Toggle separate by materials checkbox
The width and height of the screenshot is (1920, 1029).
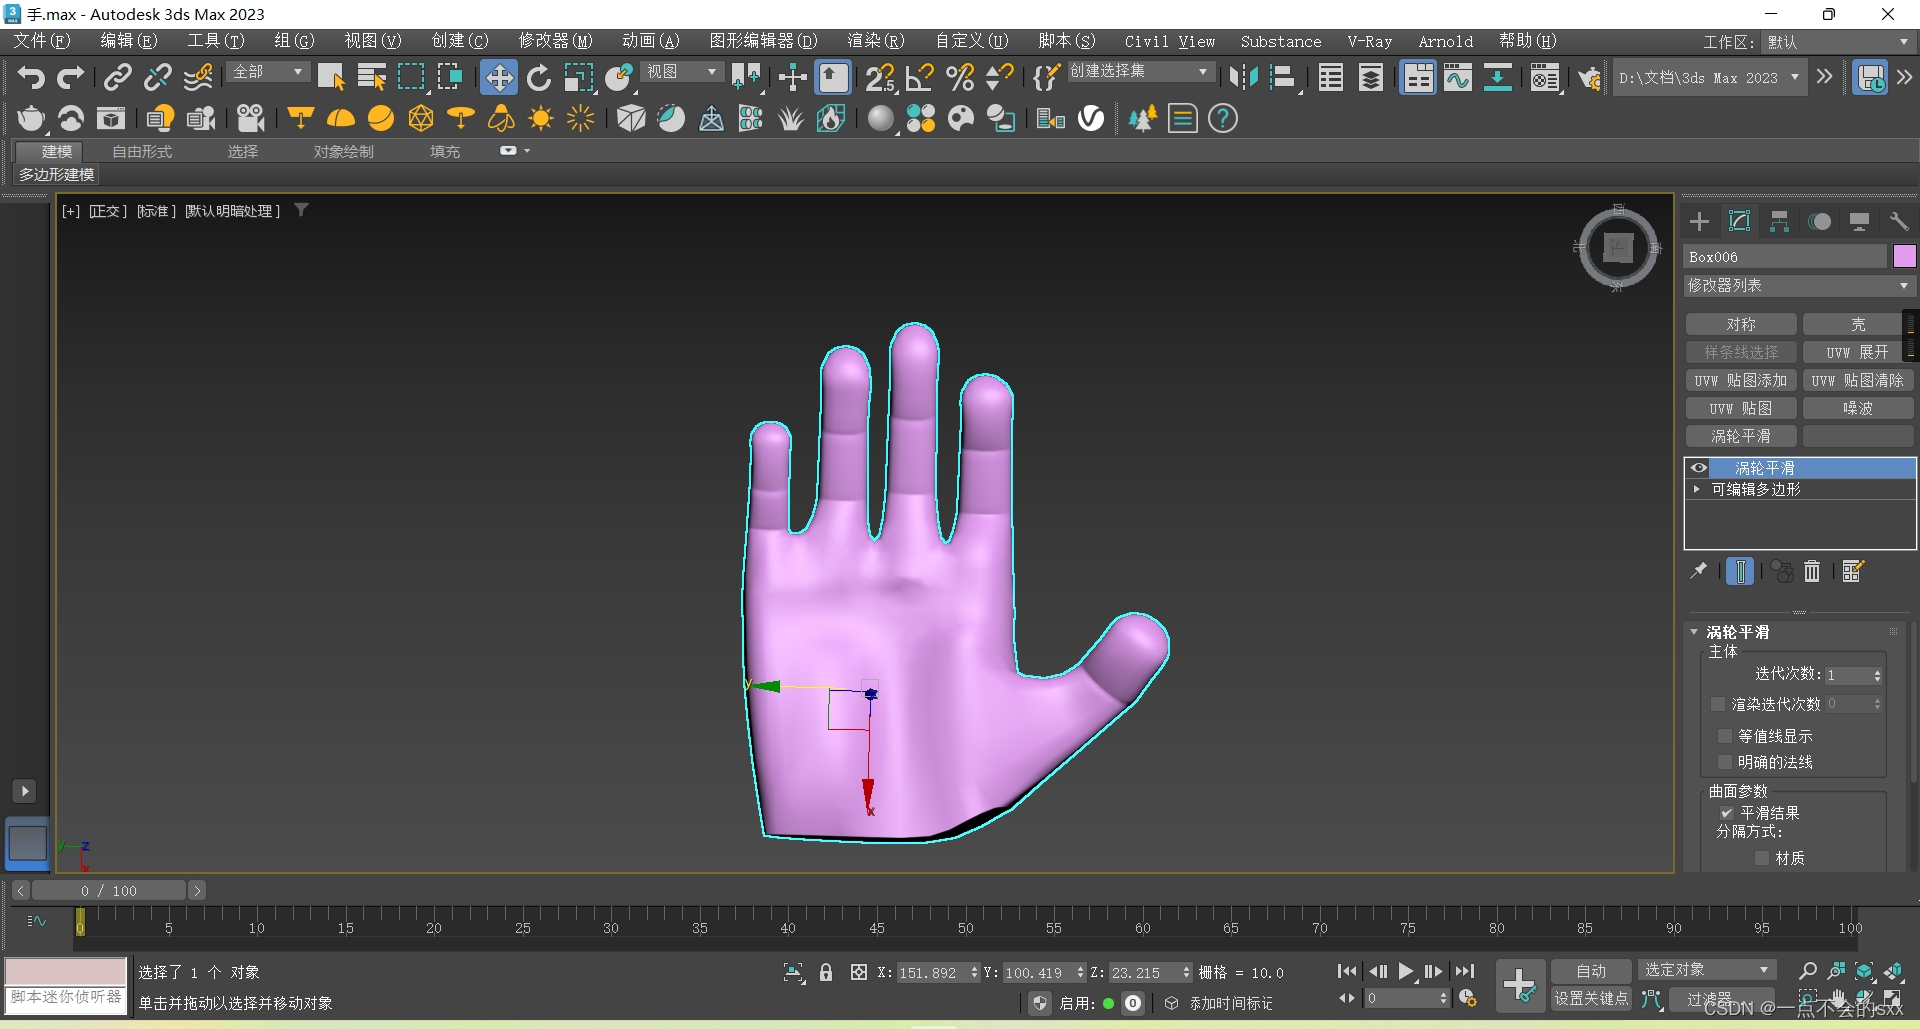coord(1762,858)
